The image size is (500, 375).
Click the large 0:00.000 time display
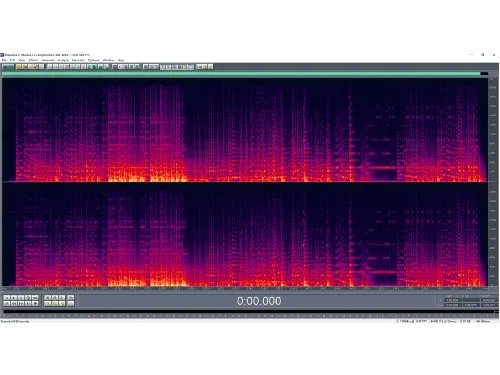click(x=259, y=301)
